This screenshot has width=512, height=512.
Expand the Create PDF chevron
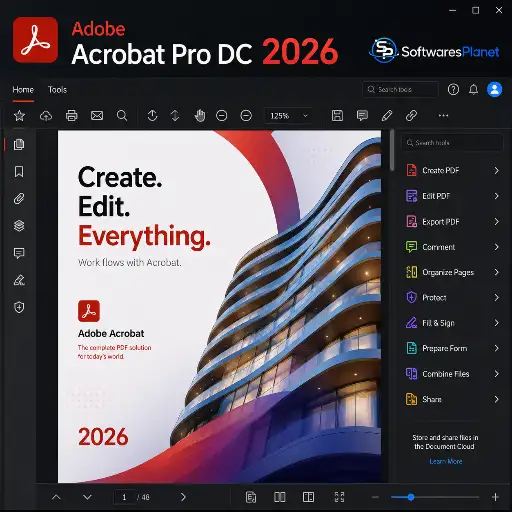496,170
